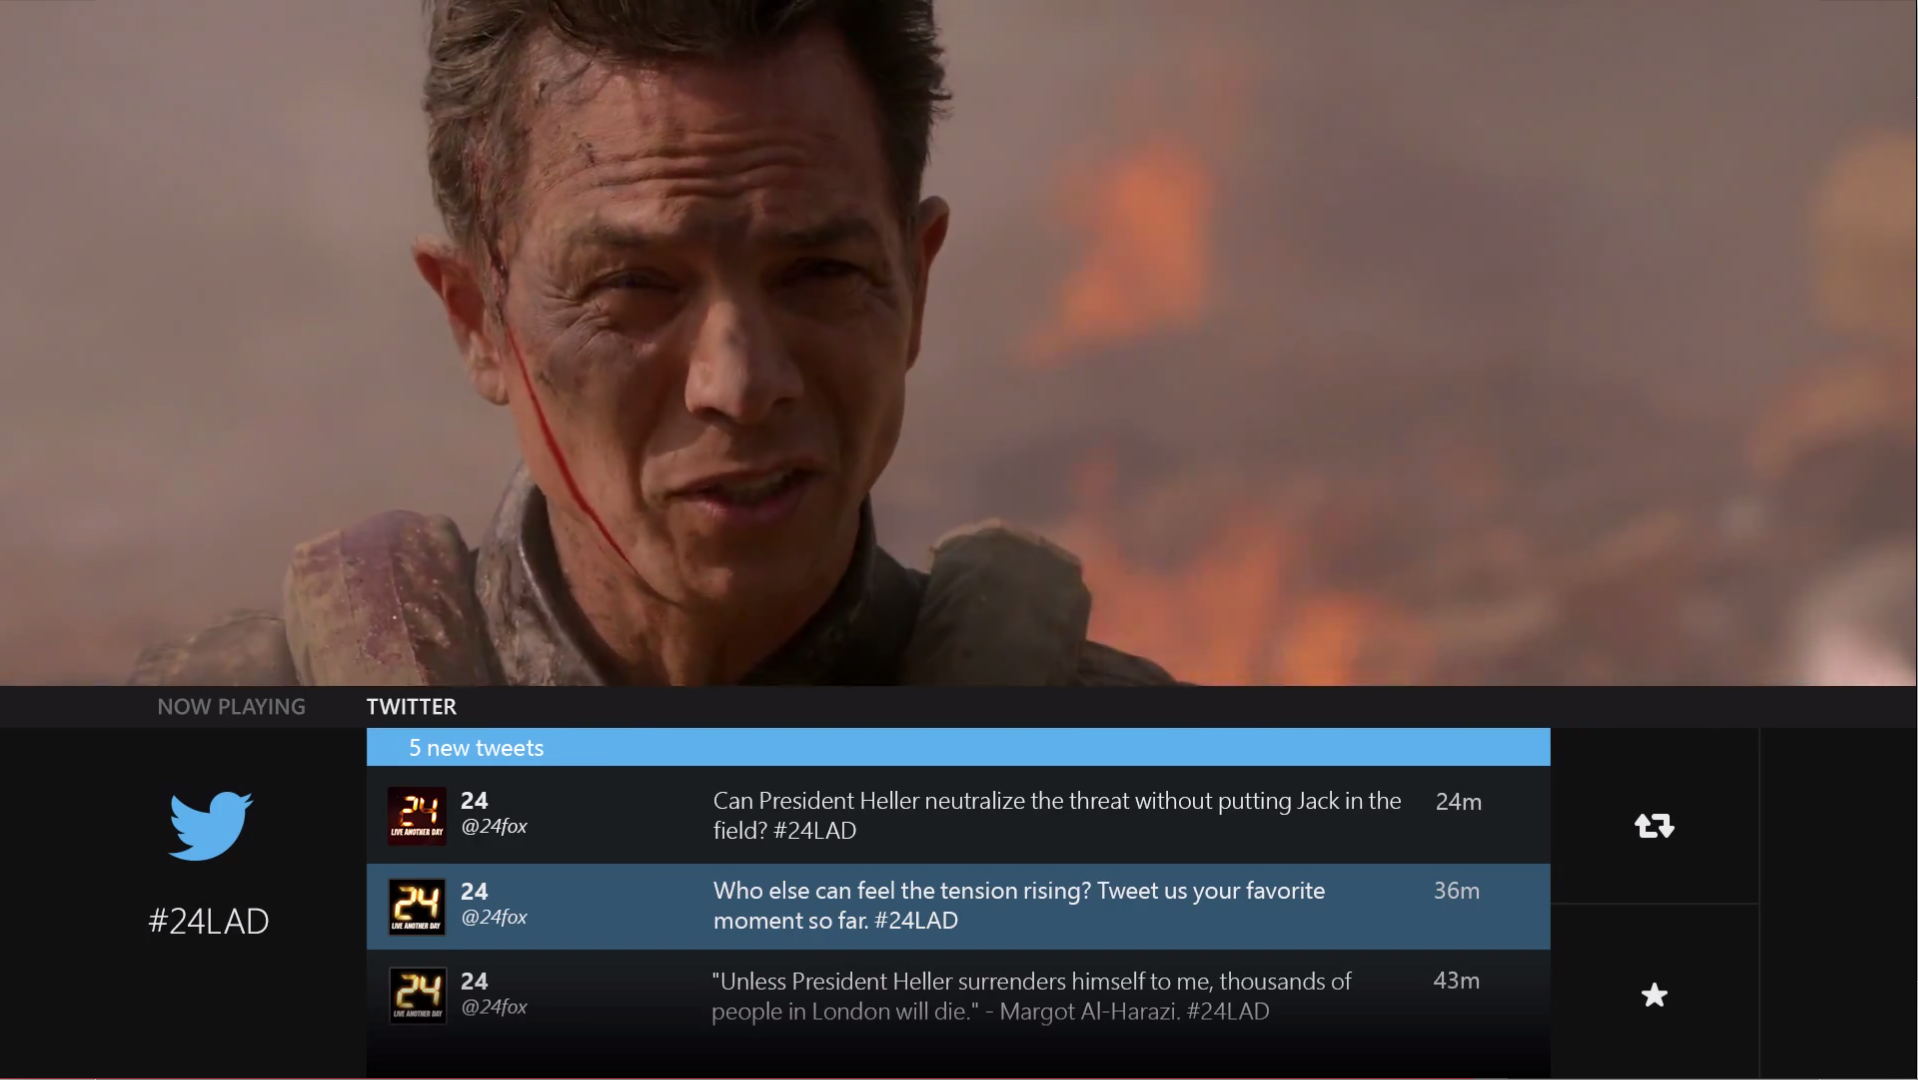1918x1080 pixels.
Task: Click @24fox handle on the 43m tweet
Action: pyautogui.click(x=494, y=1007)
